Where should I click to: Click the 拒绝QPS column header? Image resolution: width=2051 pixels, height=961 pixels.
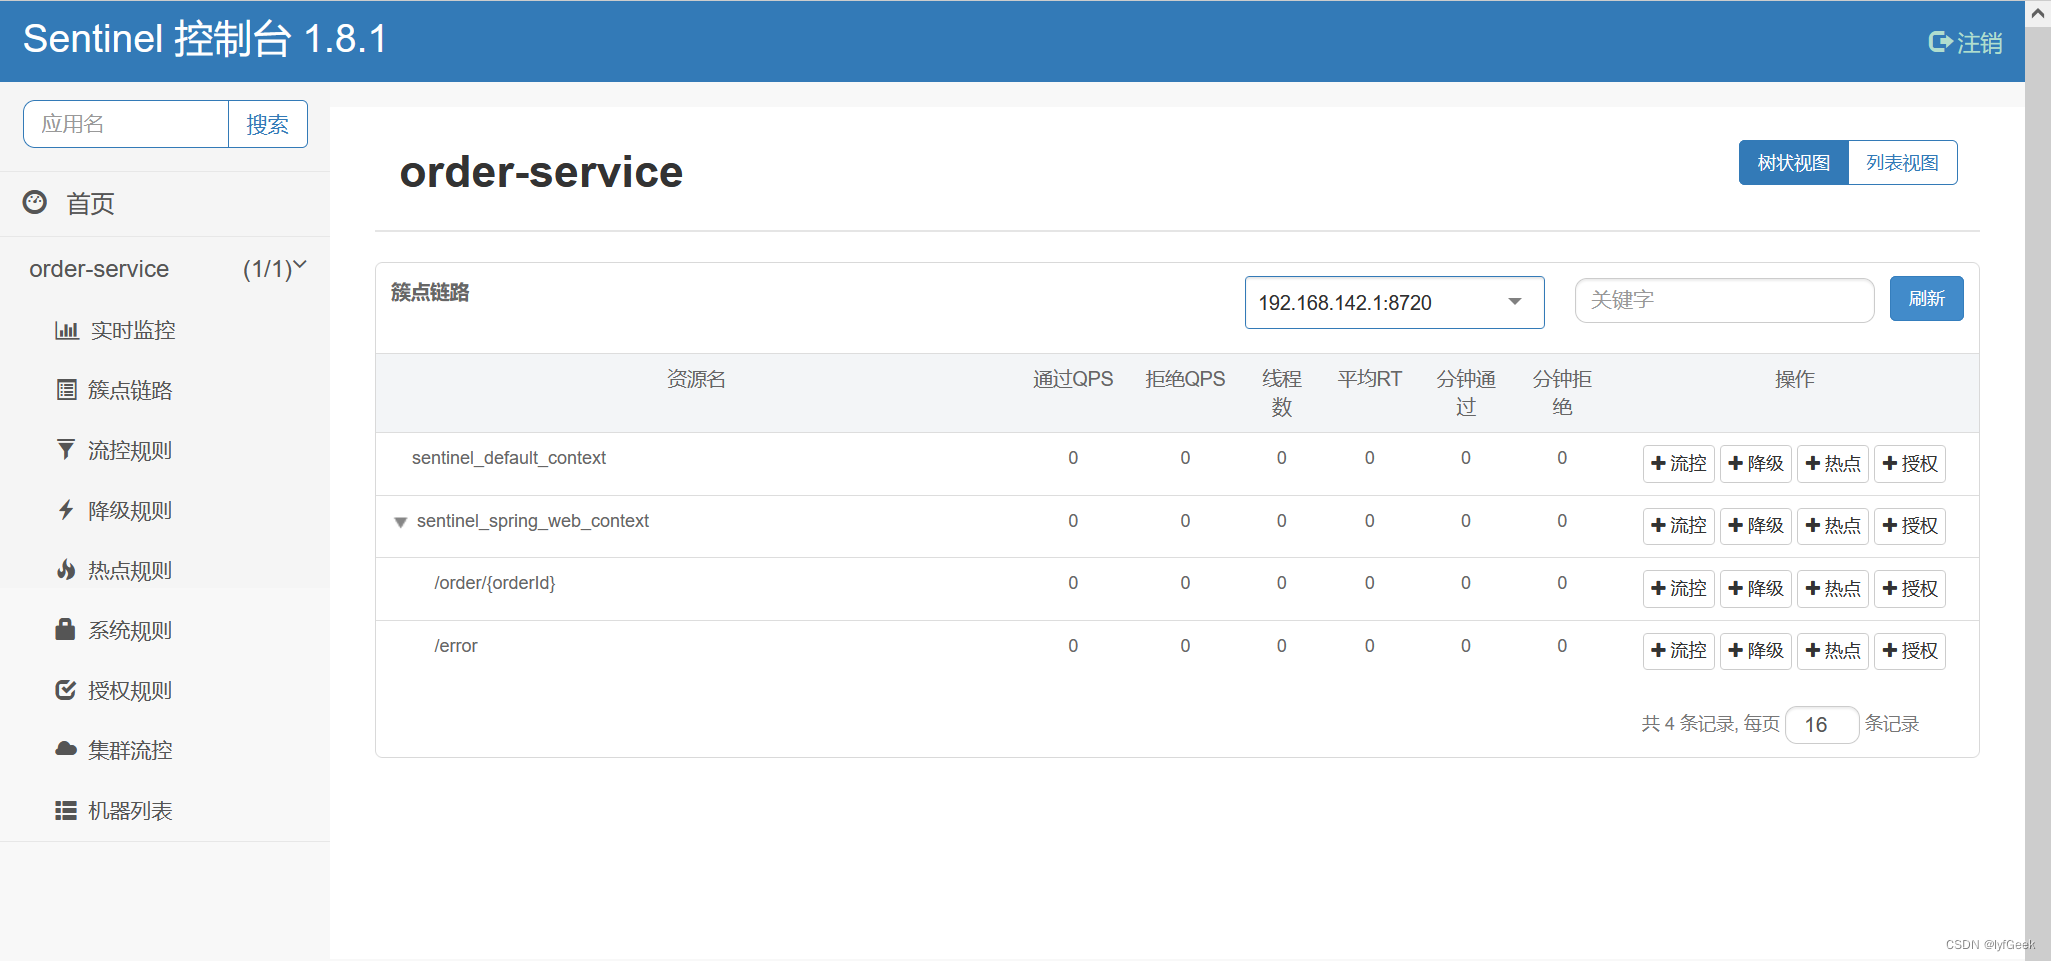coord(1185,379)
